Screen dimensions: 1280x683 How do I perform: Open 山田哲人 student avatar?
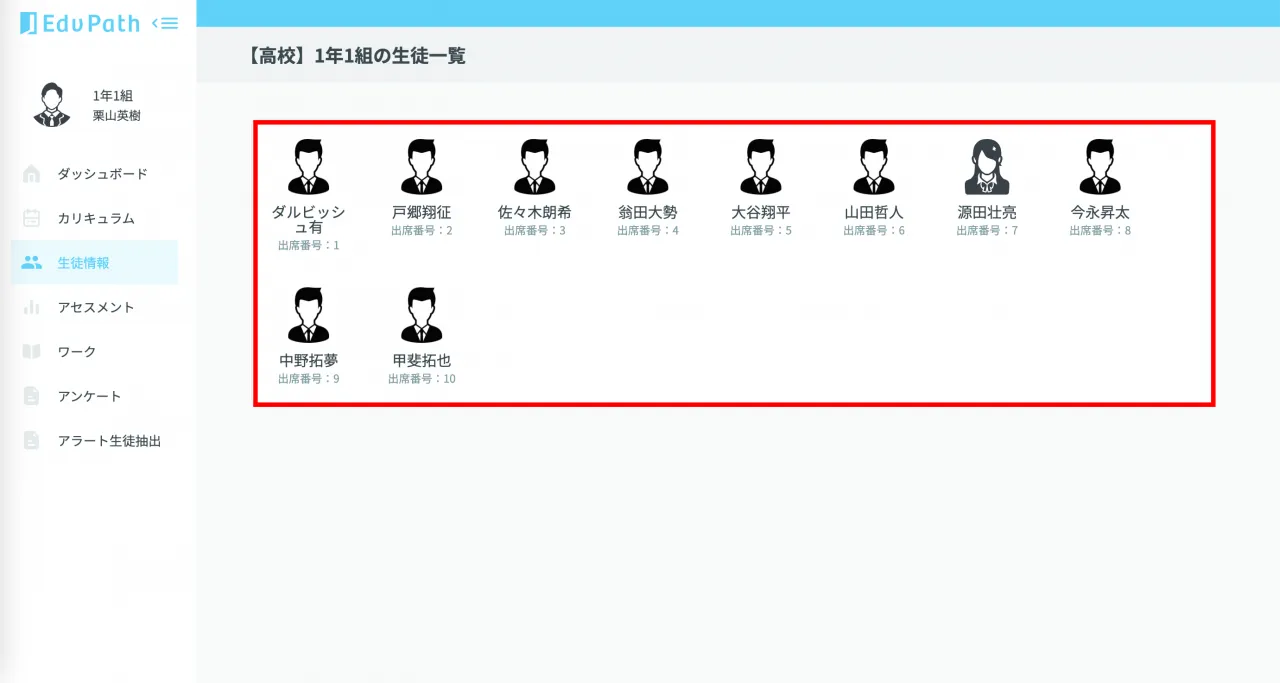point(874,166)
